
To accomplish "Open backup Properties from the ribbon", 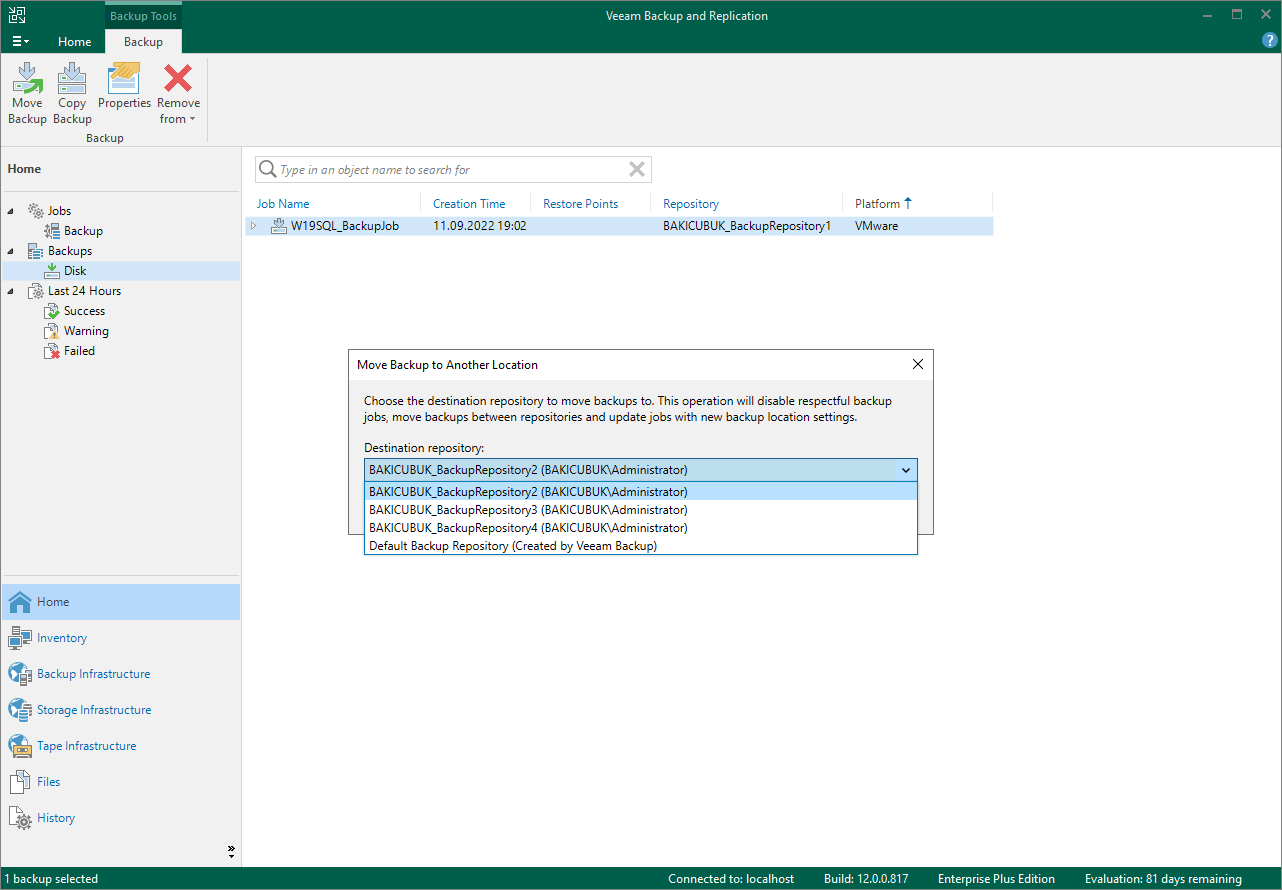I will click(124, 86).
